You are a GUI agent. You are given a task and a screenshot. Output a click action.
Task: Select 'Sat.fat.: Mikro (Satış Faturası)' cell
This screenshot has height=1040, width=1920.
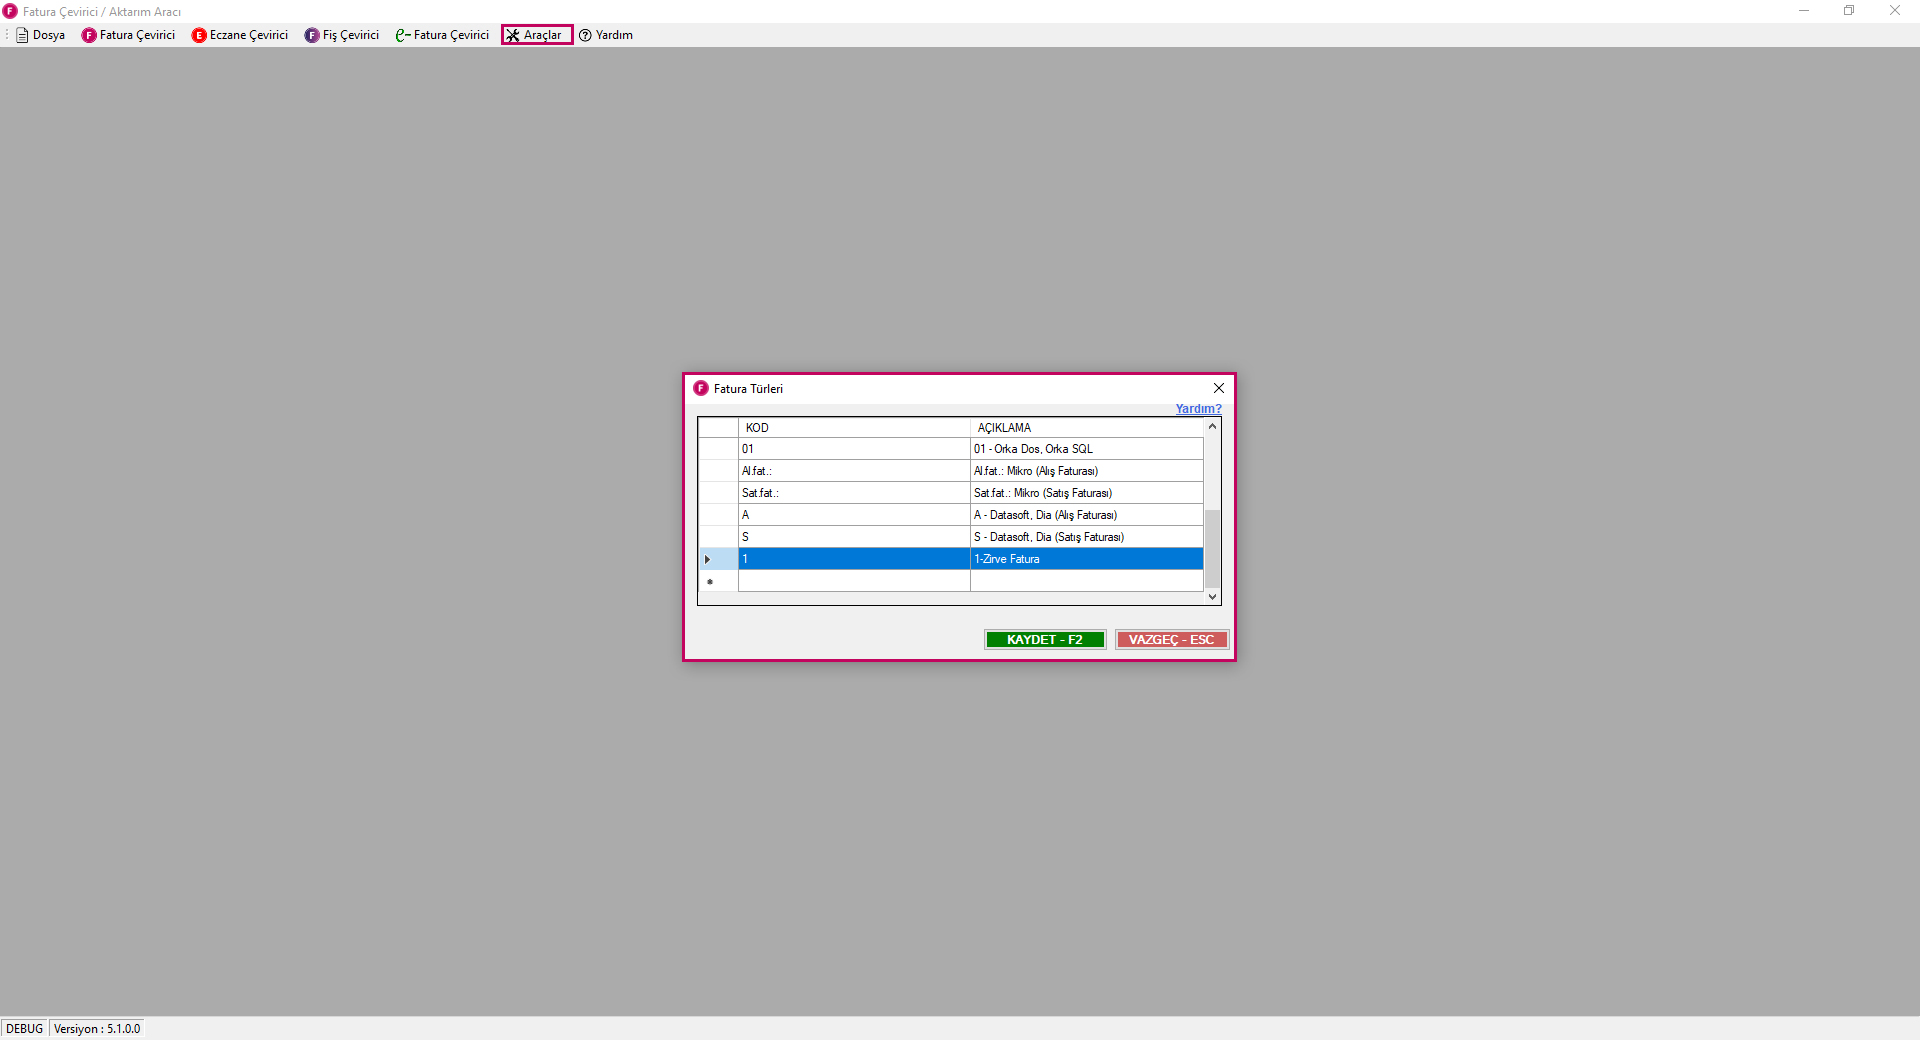click(x=1087, y=493)
